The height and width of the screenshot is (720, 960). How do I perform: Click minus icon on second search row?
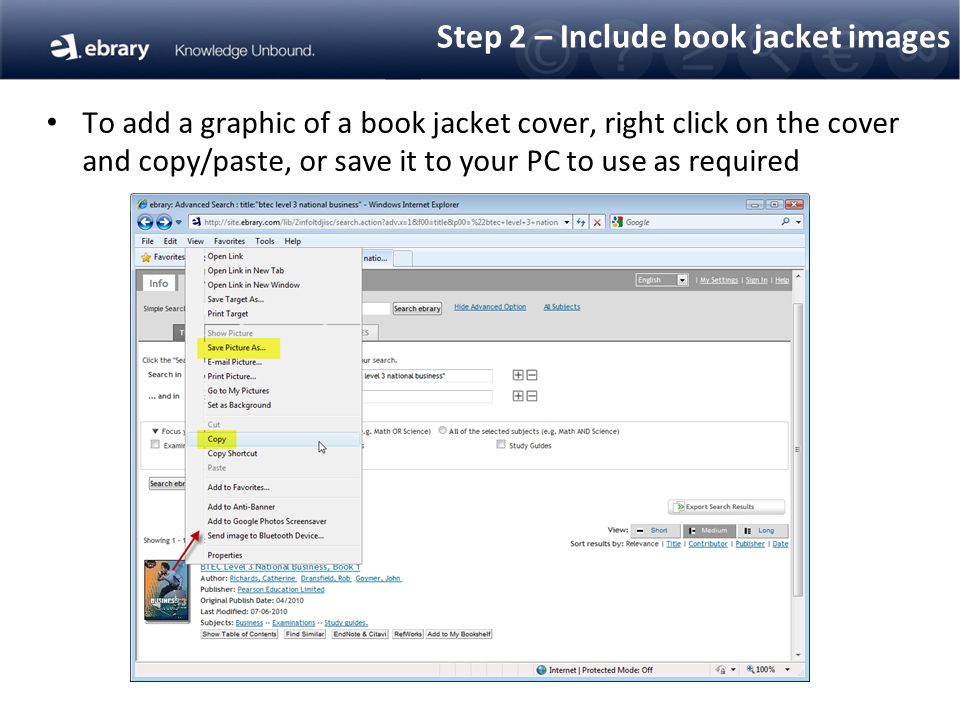click(x=532, y=396)
